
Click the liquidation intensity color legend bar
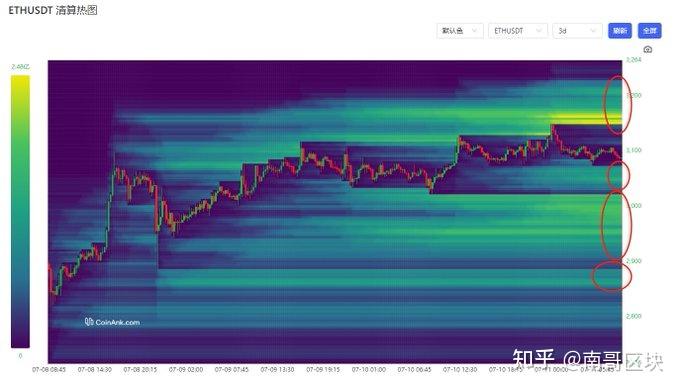[20, 211]
